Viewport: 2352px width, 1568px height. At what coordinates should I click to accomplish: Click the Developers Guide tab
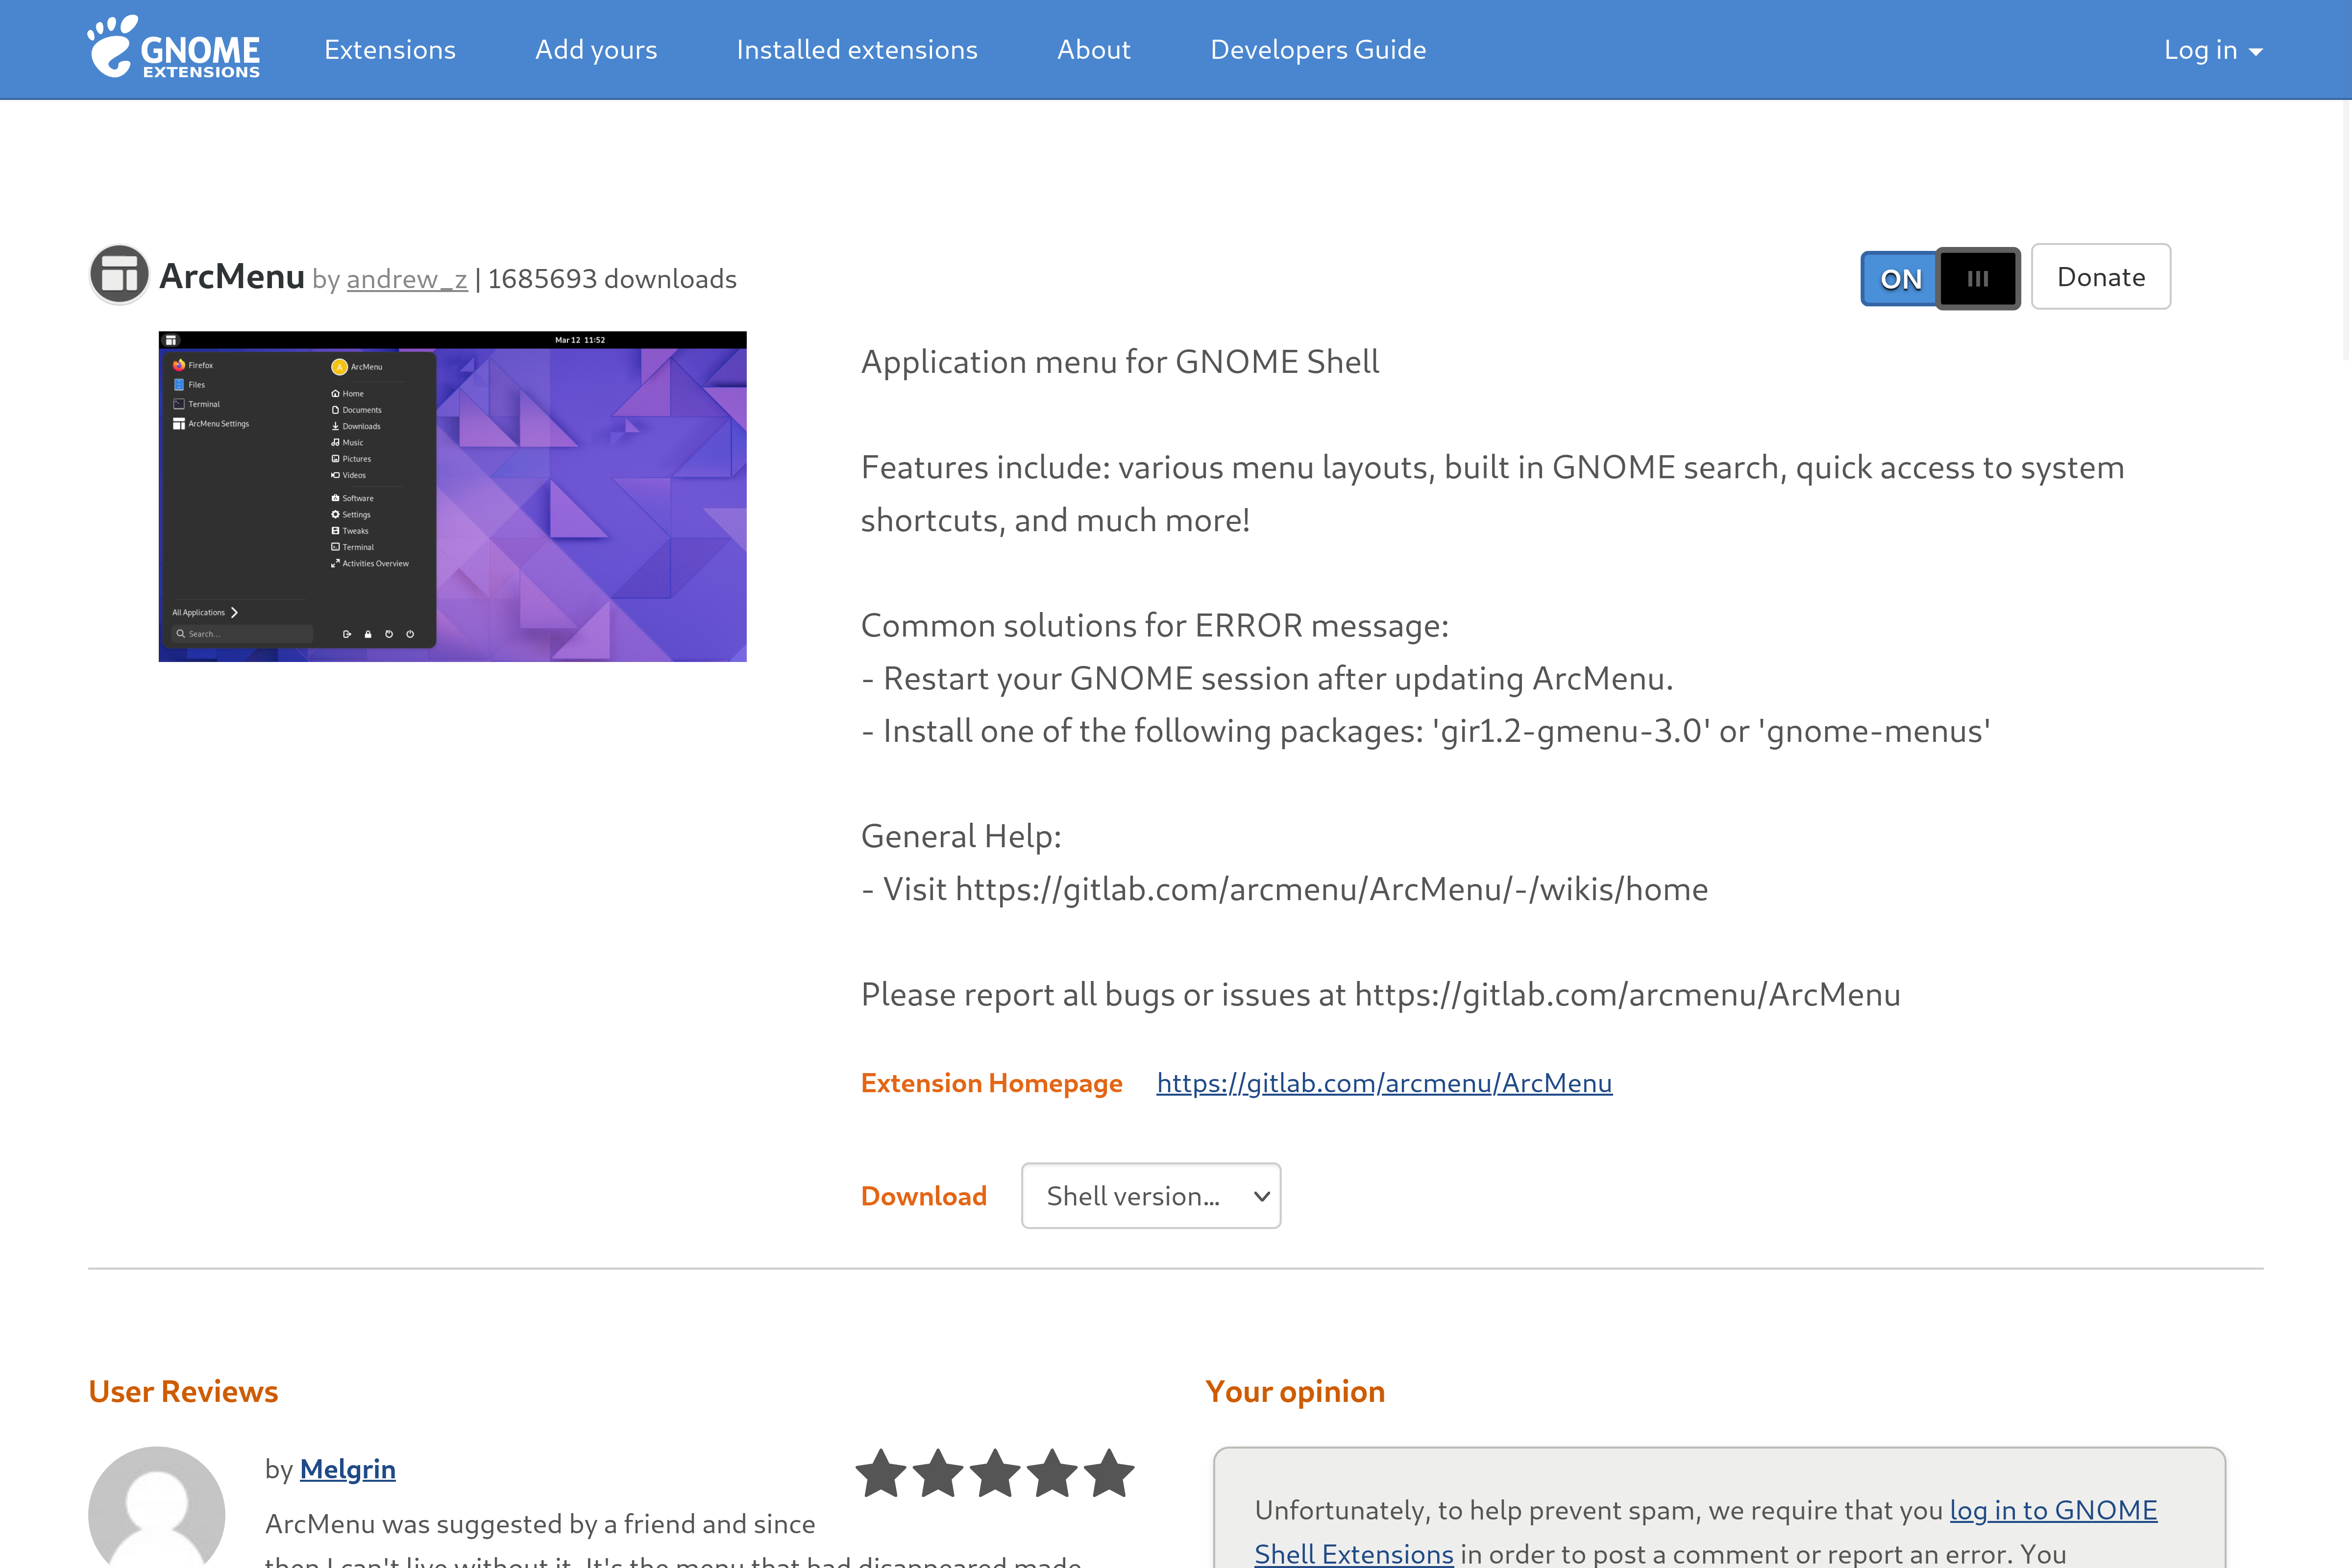1318,49
